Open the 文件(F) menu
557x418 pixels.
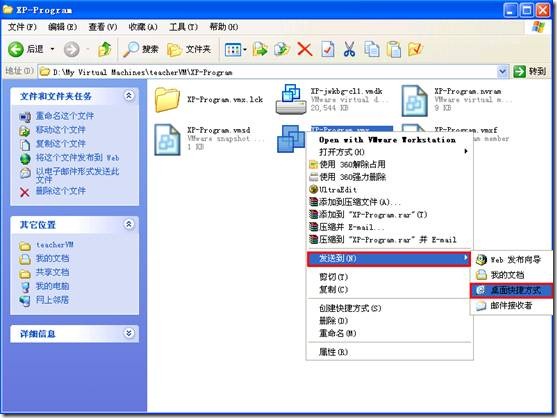click(22, 27)
